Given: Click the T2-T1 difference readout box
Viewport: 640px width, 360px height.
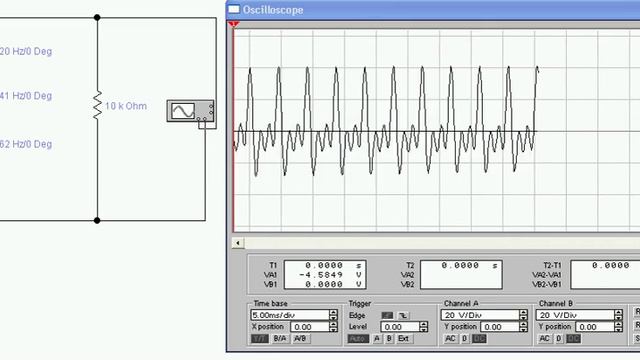Looking at the screenshot, I should pyautogui.click(x=605, y=275).
